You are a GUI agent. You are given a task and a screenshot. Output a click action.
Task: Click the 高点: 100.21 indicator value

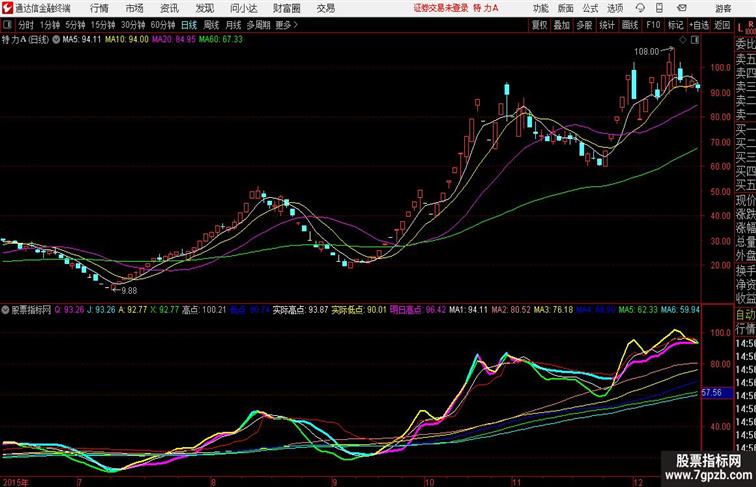204,310
